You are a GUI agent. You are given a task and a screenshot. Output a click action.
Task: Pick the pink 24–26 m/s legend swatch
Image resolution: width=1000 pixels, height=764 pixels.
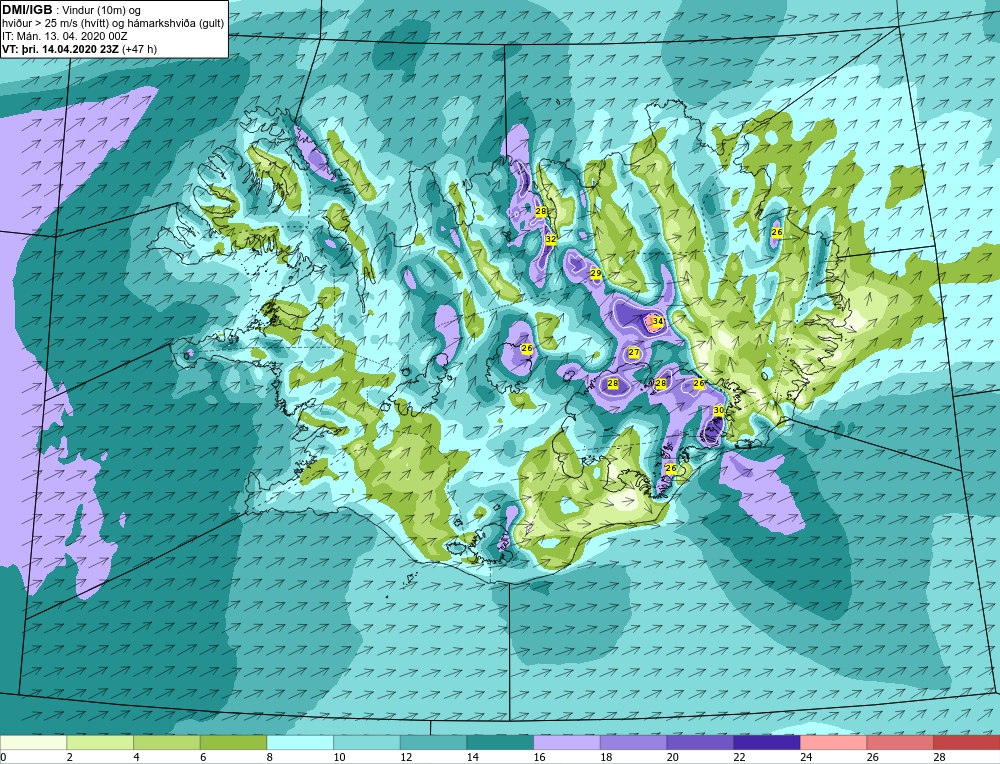point(833,742)
